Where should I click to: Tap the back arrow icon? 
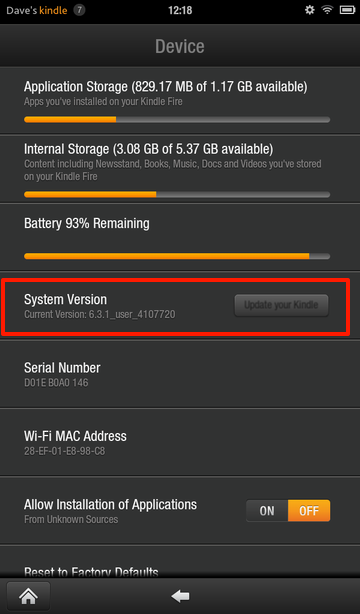(180, 596)
